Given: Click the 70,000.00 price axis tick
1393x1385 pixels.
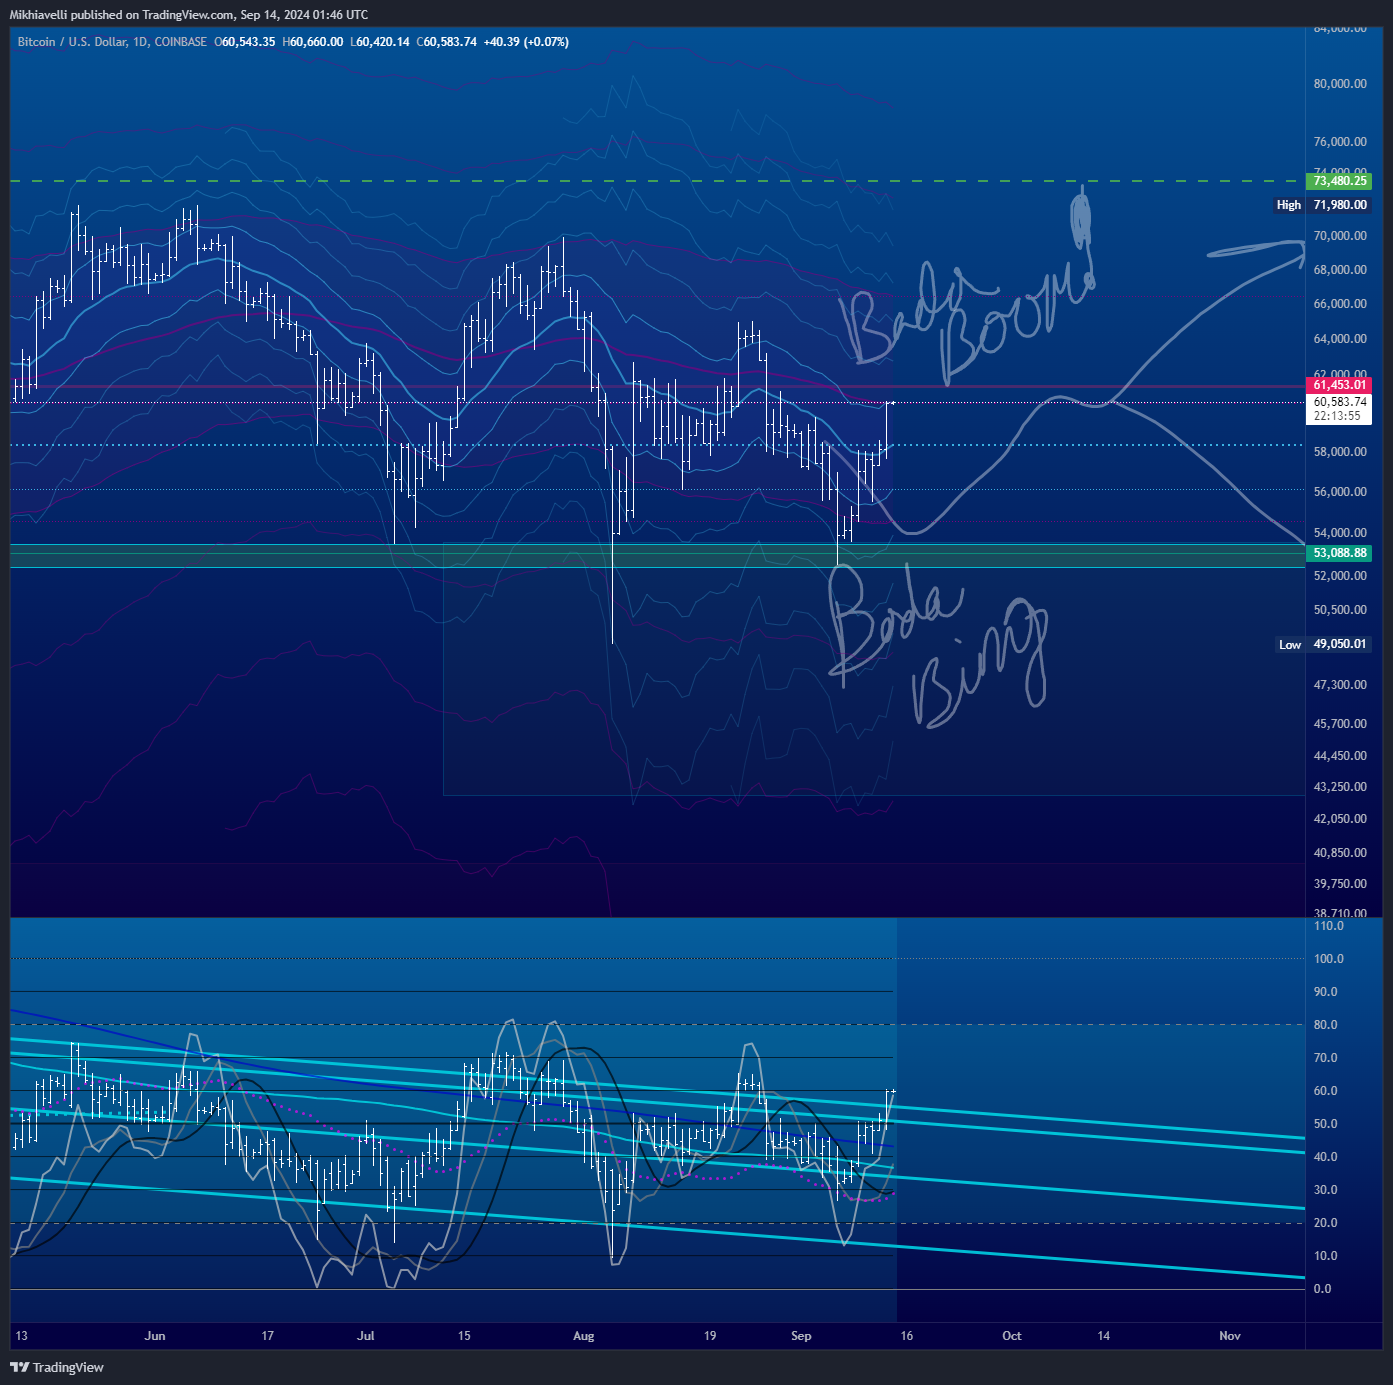Looking at the screenshot, I should point(1340,236).
